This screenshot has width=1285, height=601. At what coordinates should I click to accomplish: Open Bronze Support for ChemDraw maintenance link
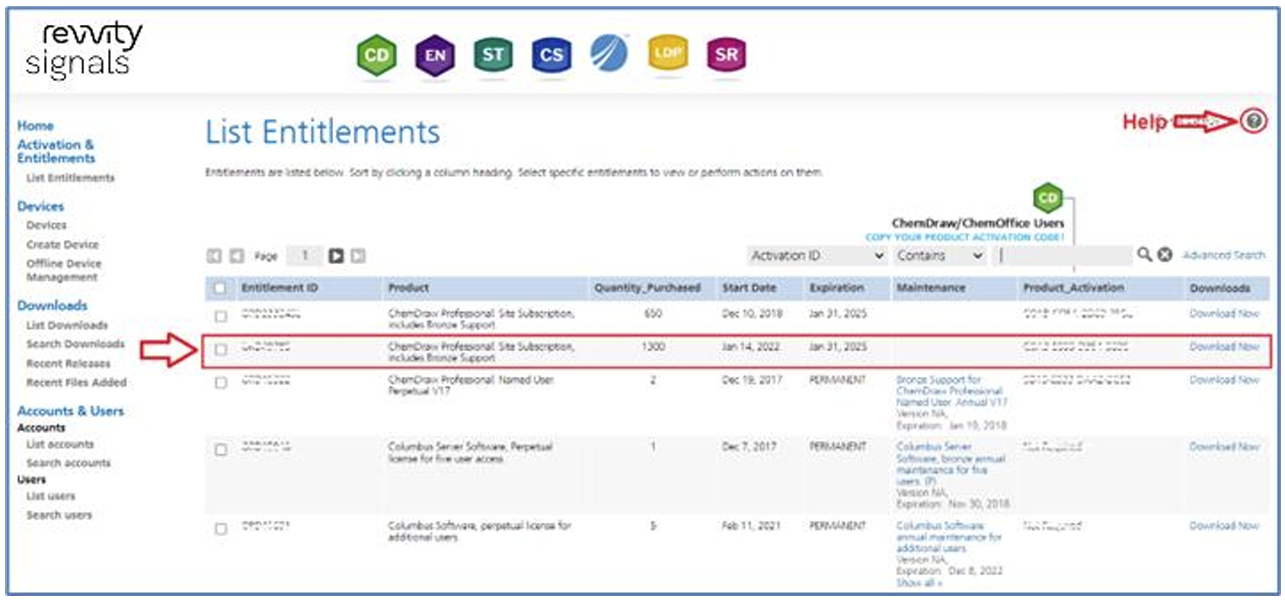coord(952,391)
